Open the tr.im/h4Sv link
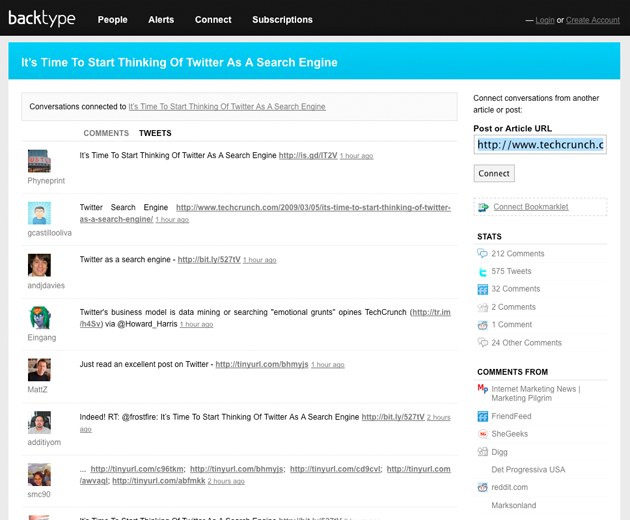The width and height of the screenshot is (630, 520). click(x=432, y=312)
